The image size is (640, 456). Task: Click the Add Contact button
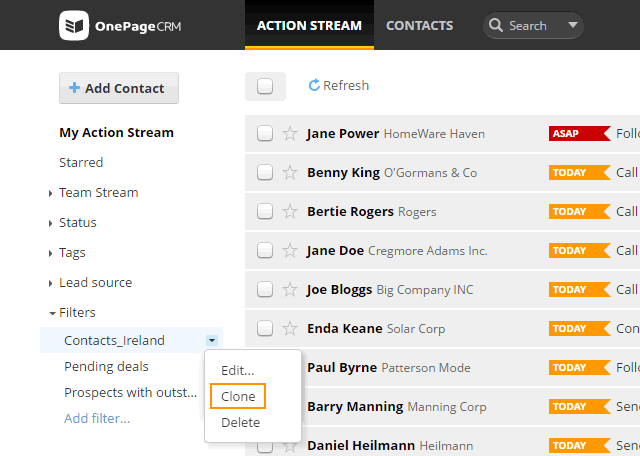coord(119,88)
